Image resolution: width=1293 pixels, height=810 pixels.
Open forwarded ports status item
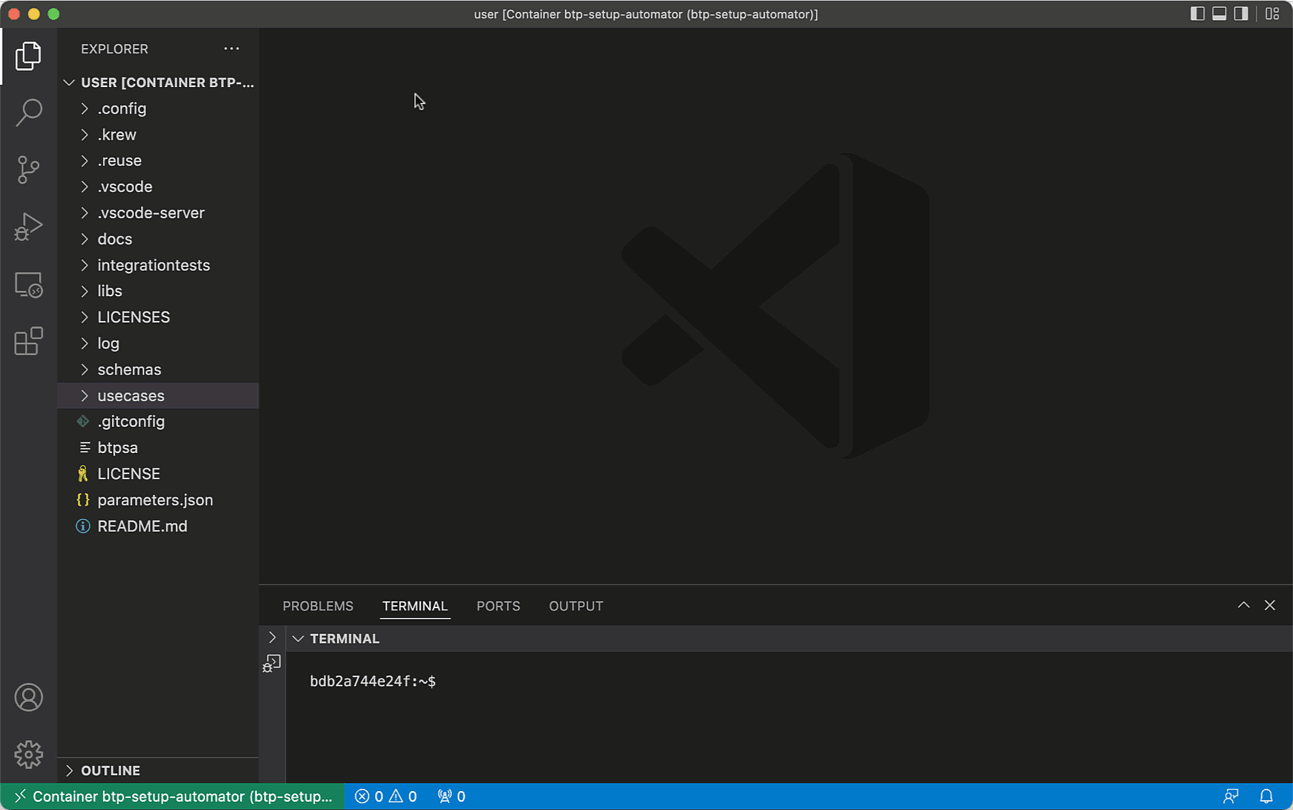[452, 797]
